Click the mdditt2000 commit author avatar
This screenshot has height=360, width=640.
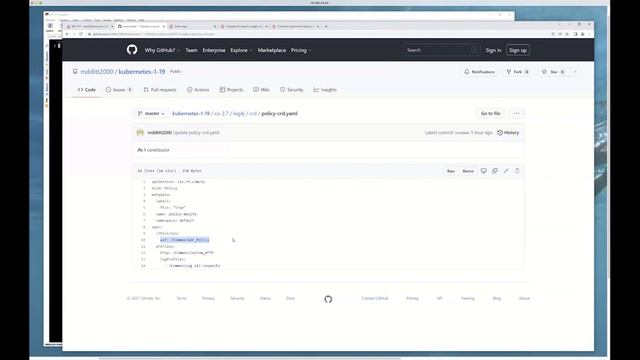pyautogui.click(x=140, y=133)
